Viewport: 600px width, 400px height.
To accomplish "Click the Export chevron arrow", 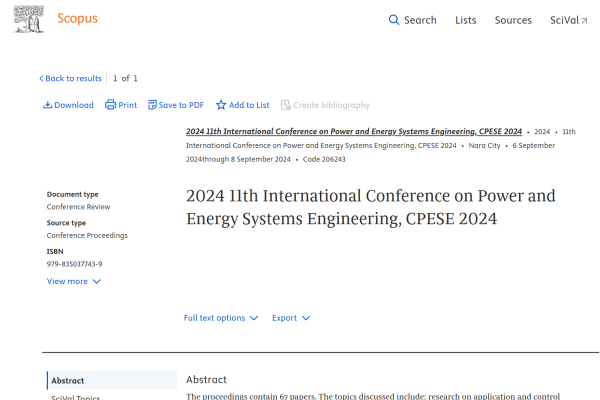I will click(306, 318).
